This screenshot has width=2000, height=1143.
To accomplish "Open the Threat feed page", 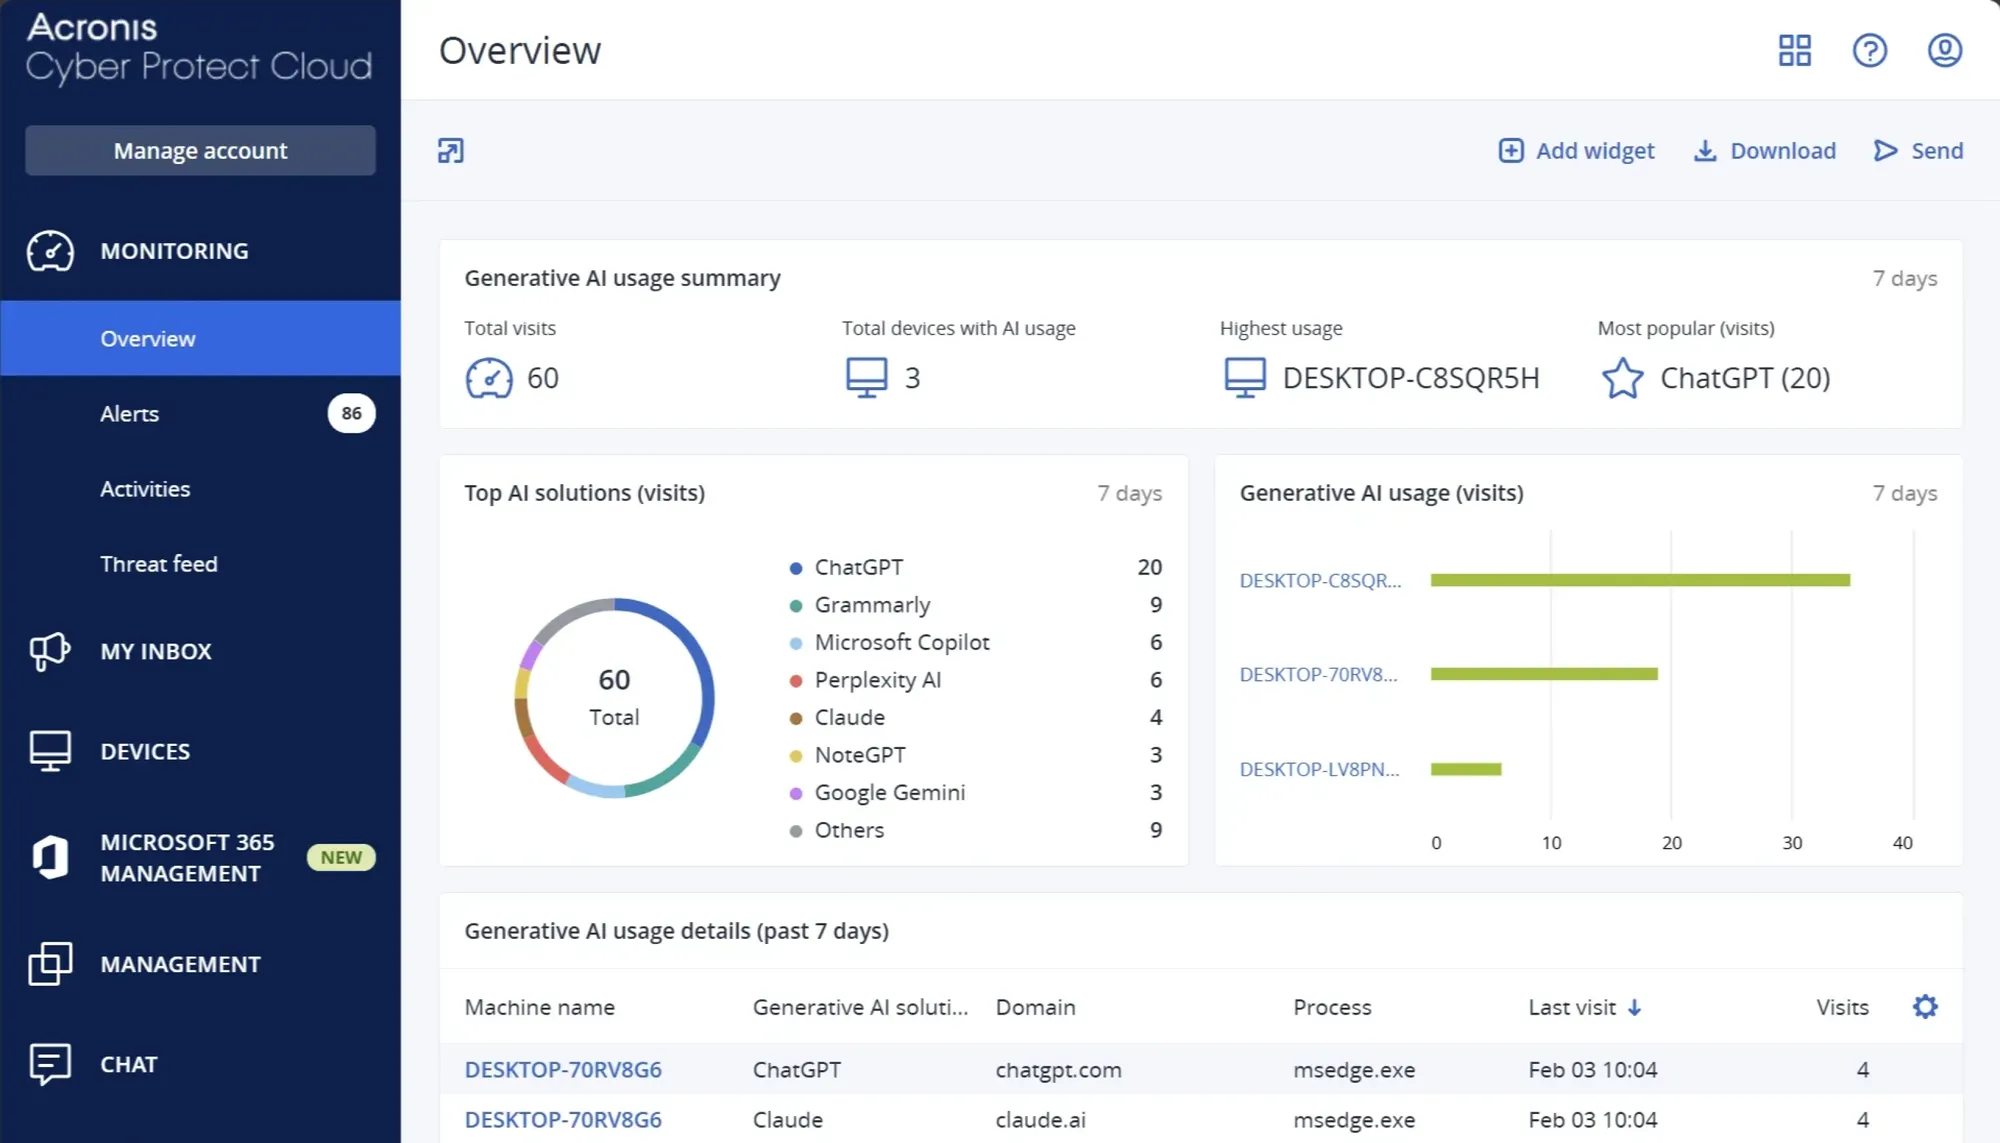I will click(158, 564).
